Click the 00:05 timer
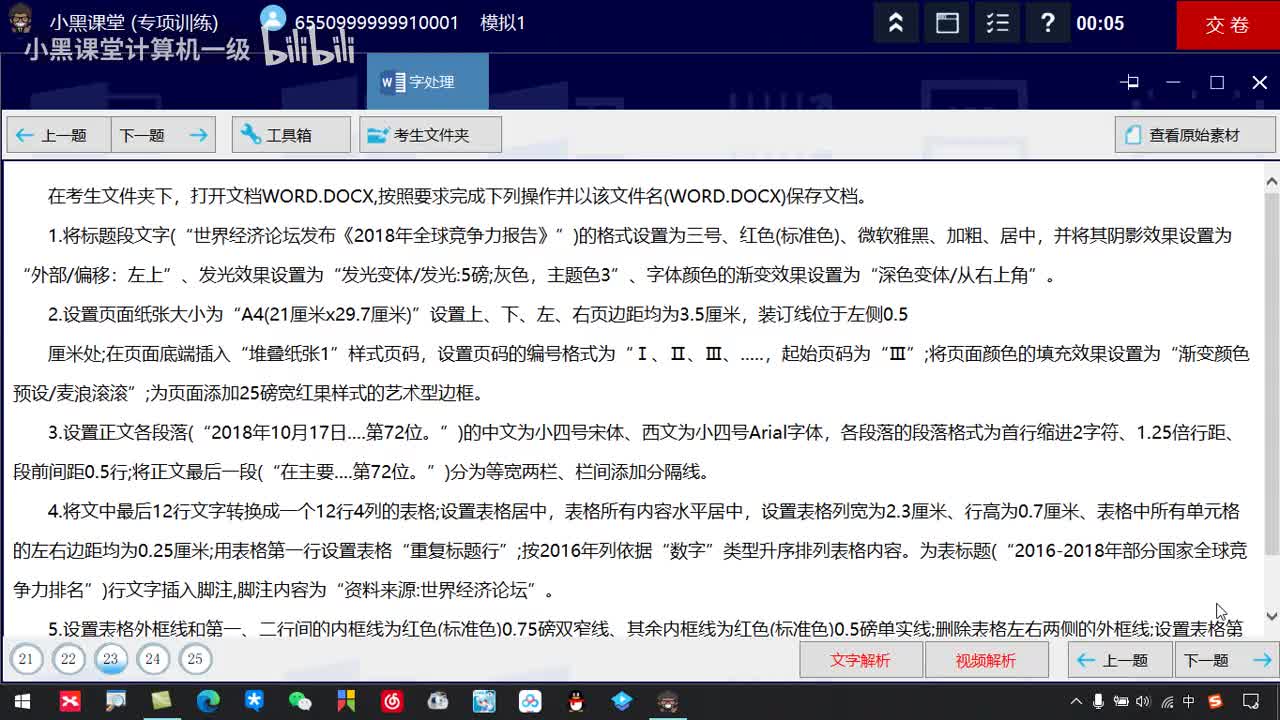 tap(1100, 23)
